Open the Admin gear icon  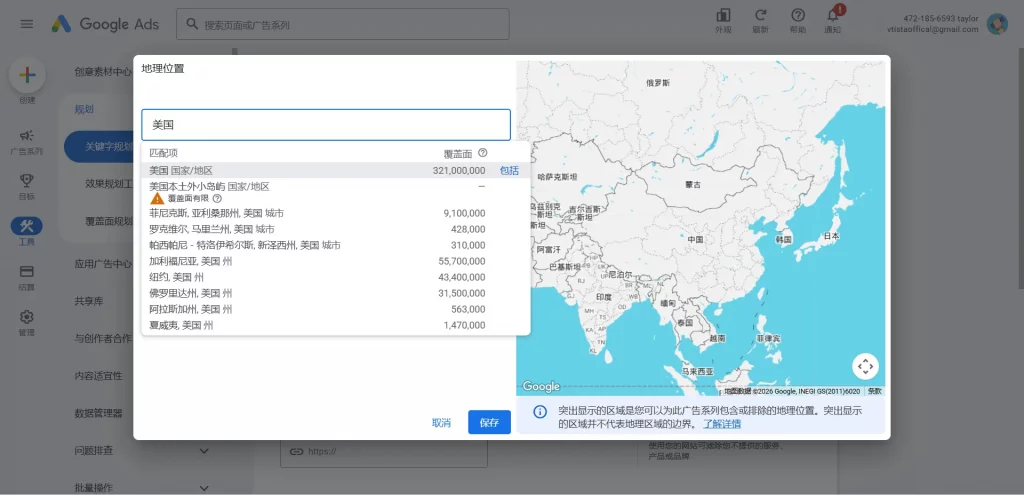tap(27, 317)
